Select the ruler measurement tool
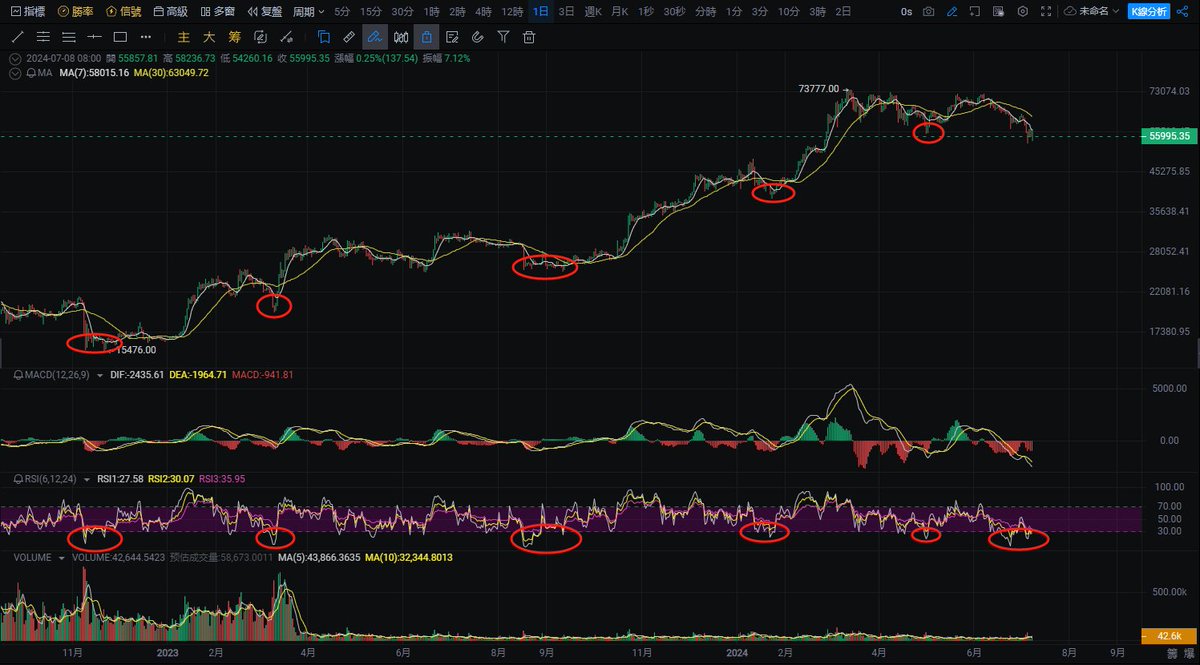 (x=349, y=37)
